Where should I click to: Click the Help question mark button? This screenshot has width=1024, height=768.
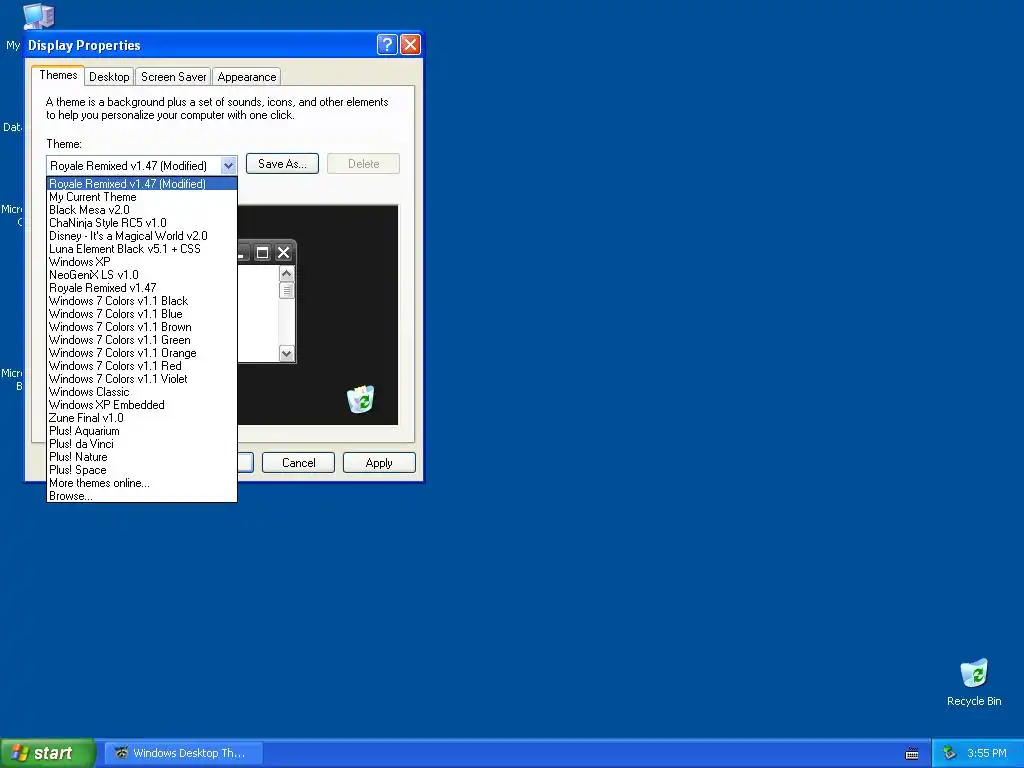pyautogui.click(x=387, y=44)
